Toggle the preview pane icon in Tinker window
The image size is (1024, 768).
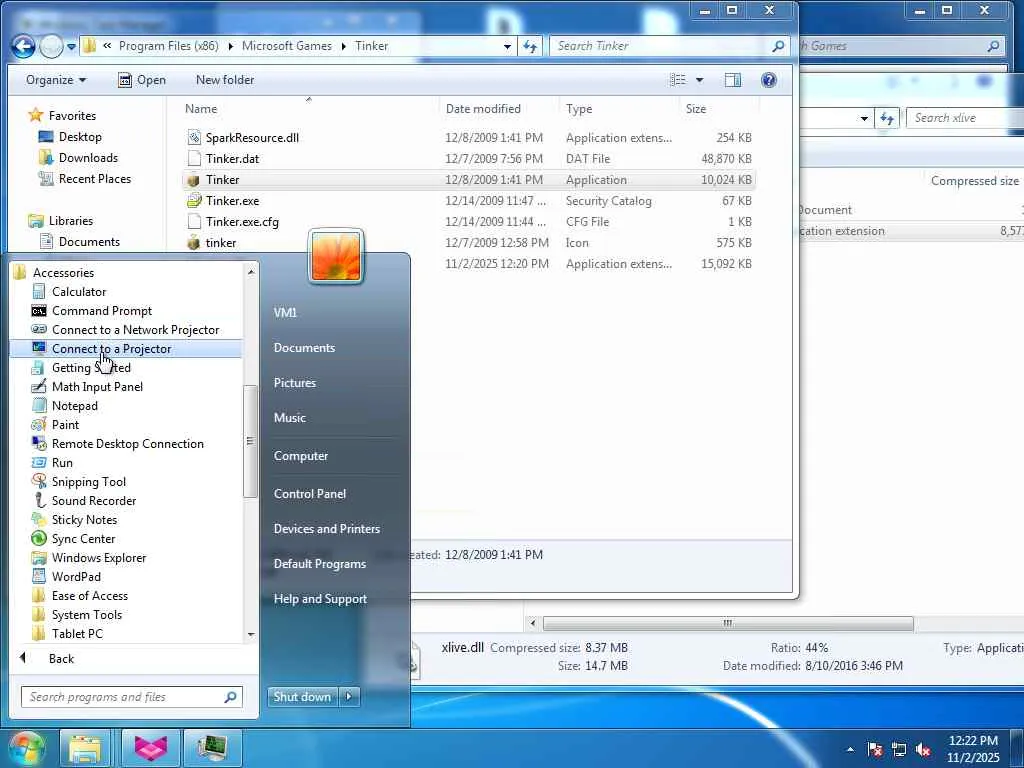pyautogui.click(x=733, y=80)
